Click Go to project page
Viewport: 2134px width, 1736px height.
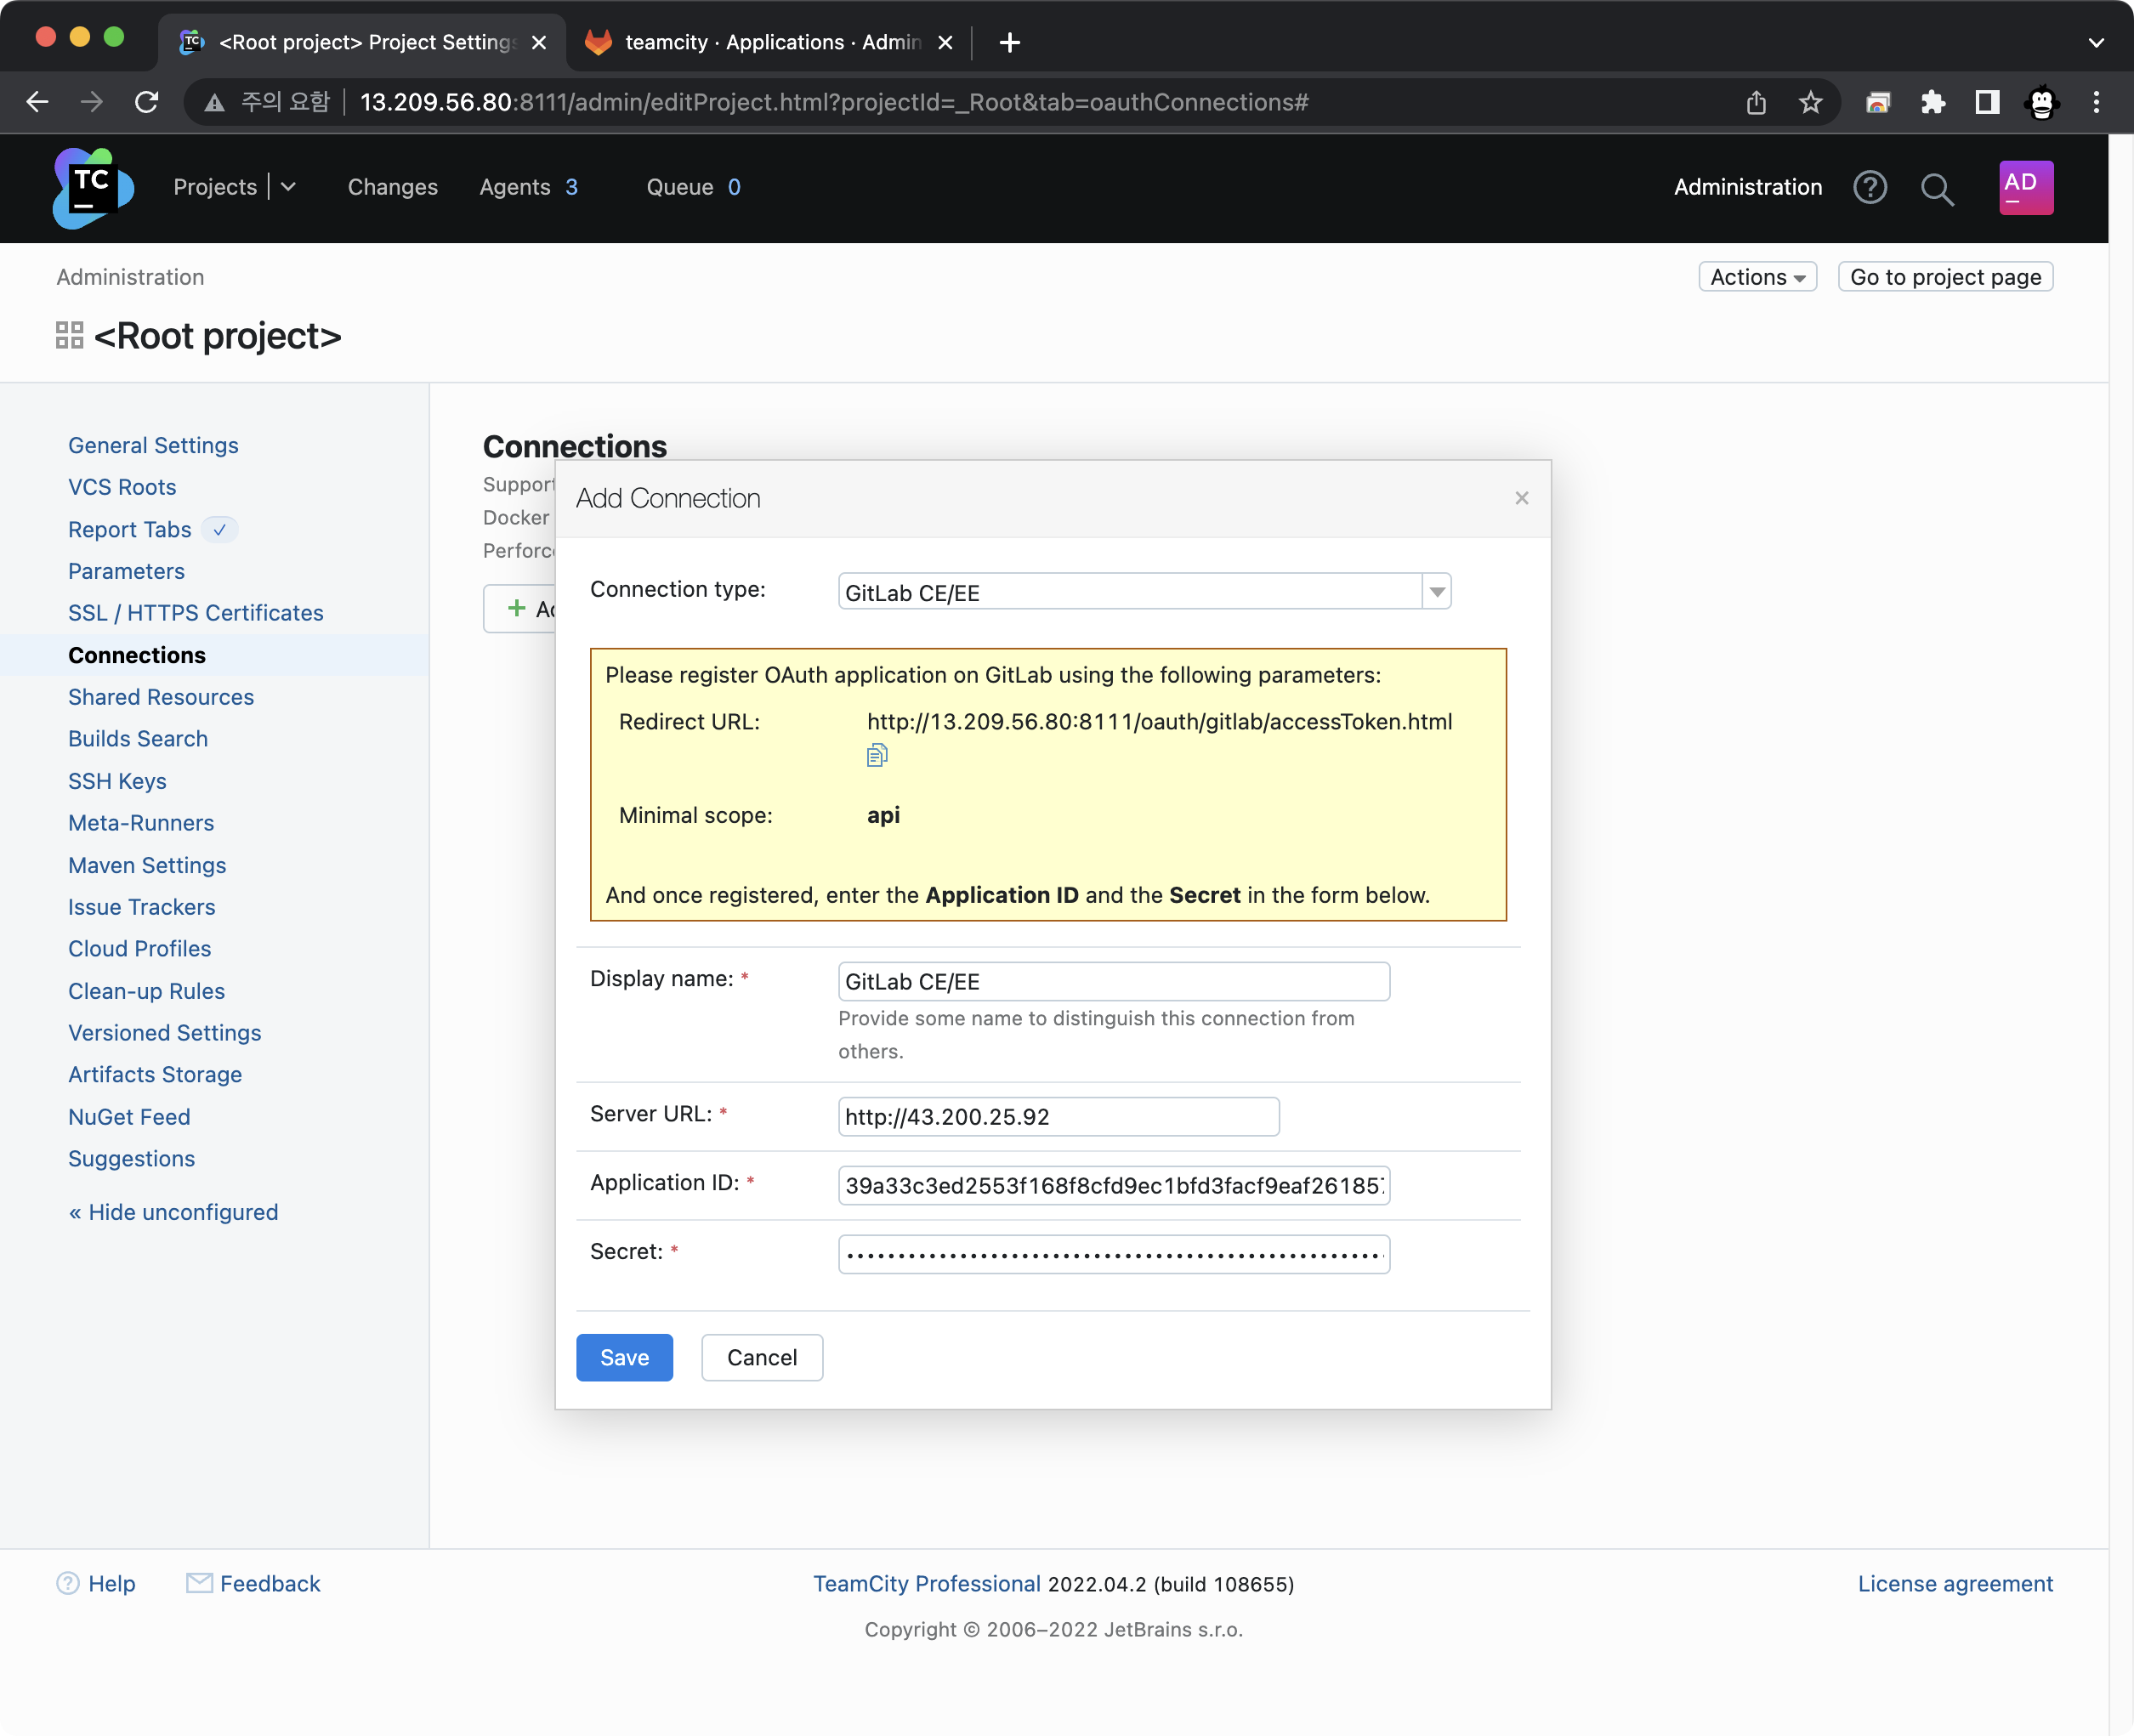pyautogui.click(x=1945, y=277)
